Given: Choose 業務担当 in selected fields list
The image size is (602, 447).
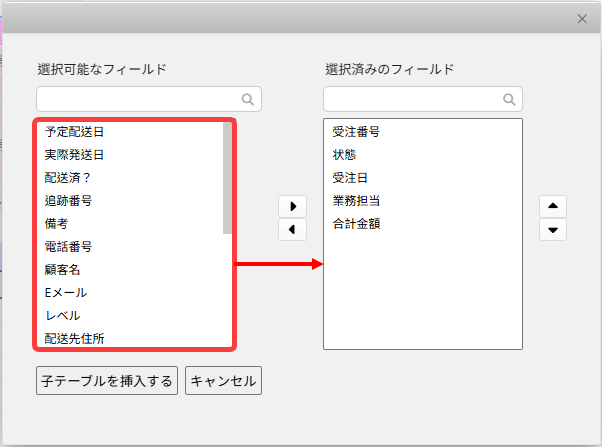Looking at the screenshot, I should [x=356, y=201].
